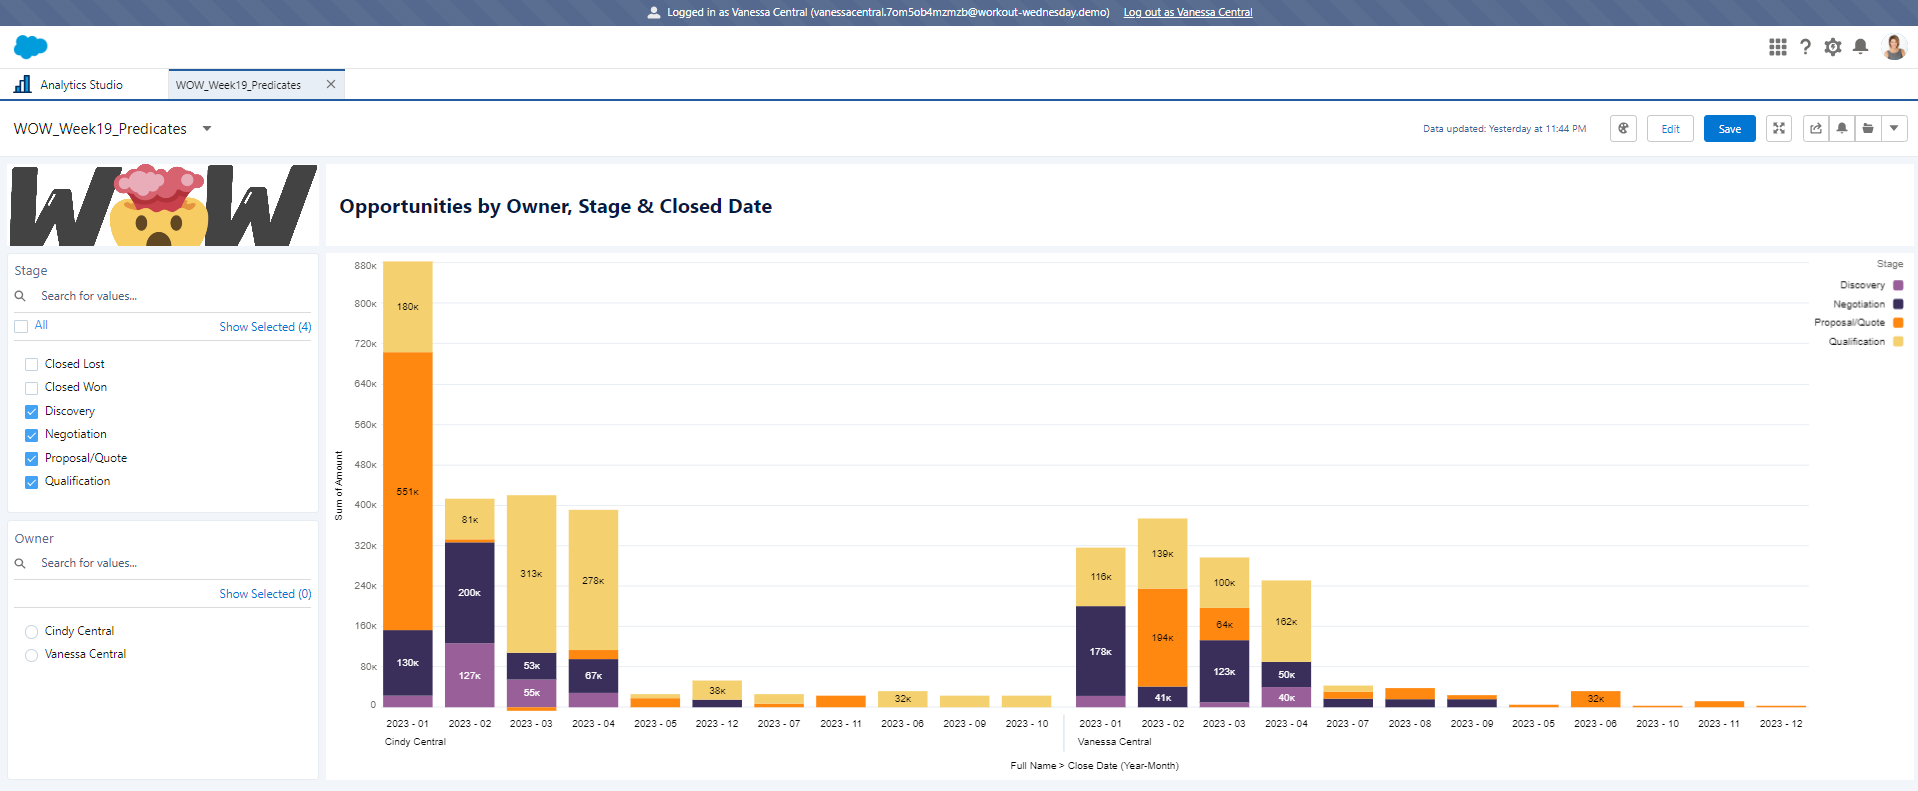Click the Data updated timestamp text

[1504, 129]
